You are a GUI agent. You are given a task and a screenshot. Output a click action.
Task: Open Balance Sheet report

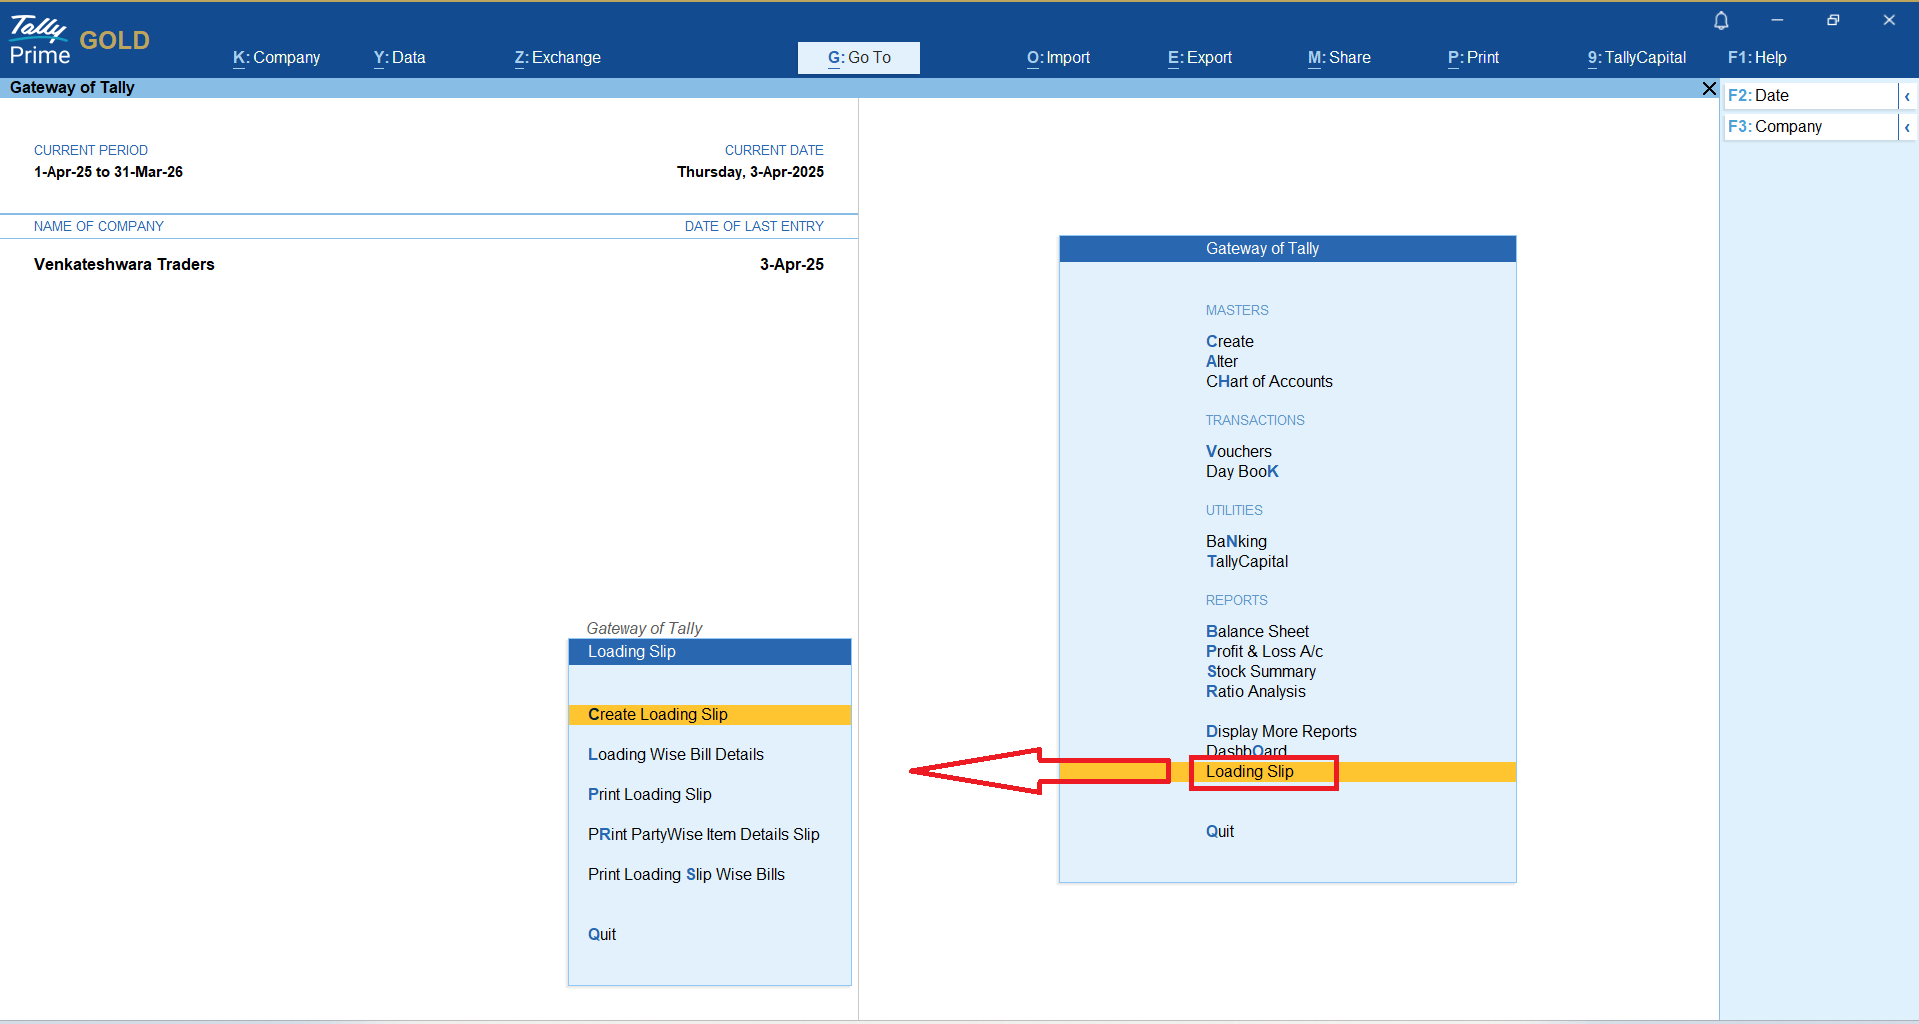pos(1257,632)
